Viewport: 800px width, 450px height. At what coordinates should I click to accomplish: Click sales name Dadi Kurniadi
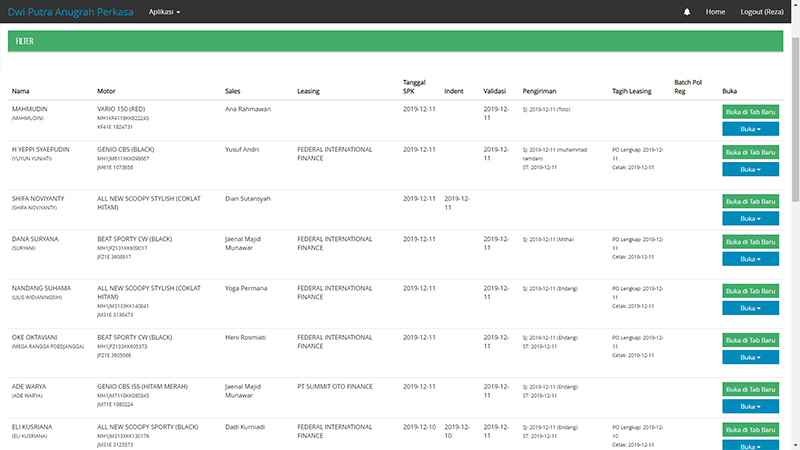point(245,427)
